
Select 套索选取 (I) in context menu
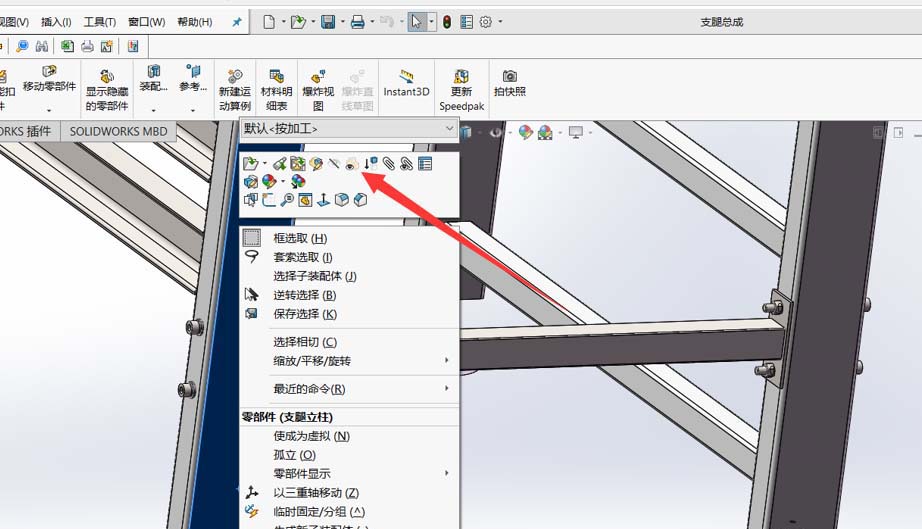click(349, 257)
